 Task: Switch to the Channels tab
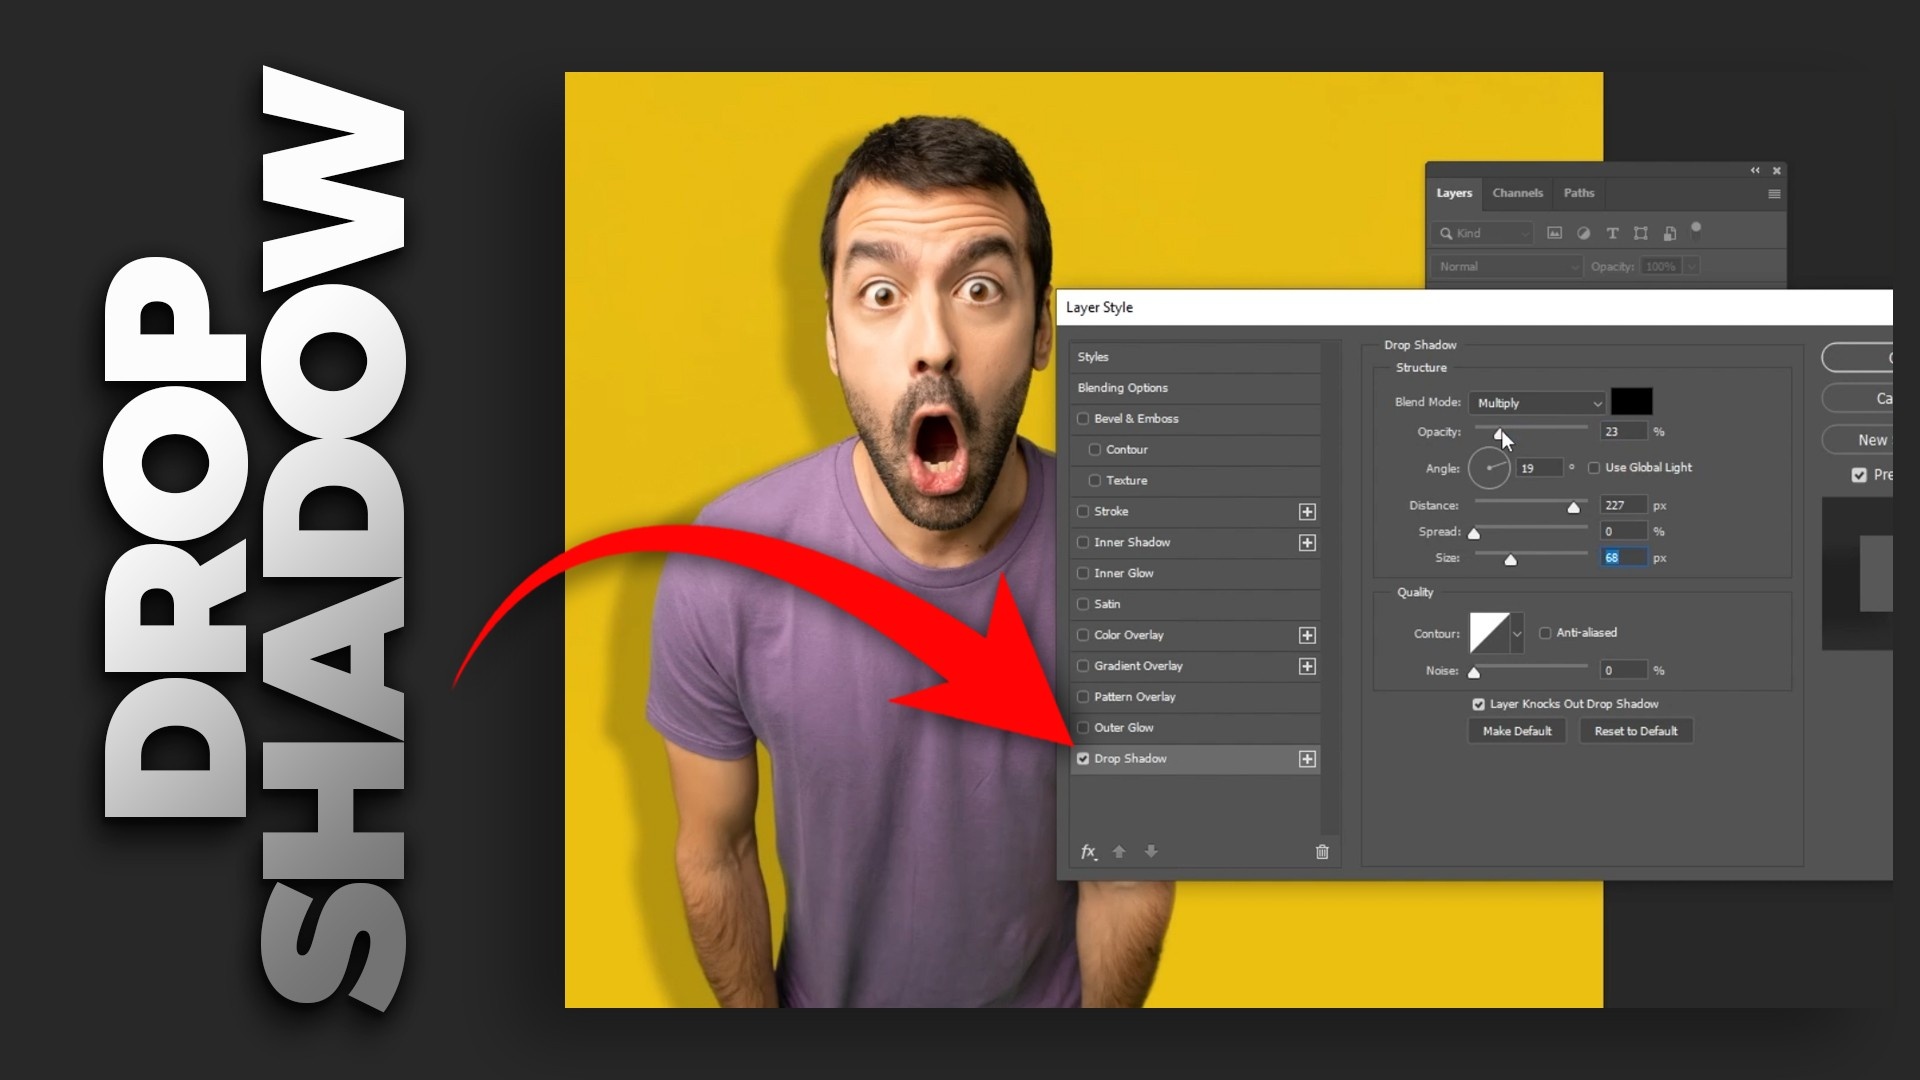point(1517,193)
